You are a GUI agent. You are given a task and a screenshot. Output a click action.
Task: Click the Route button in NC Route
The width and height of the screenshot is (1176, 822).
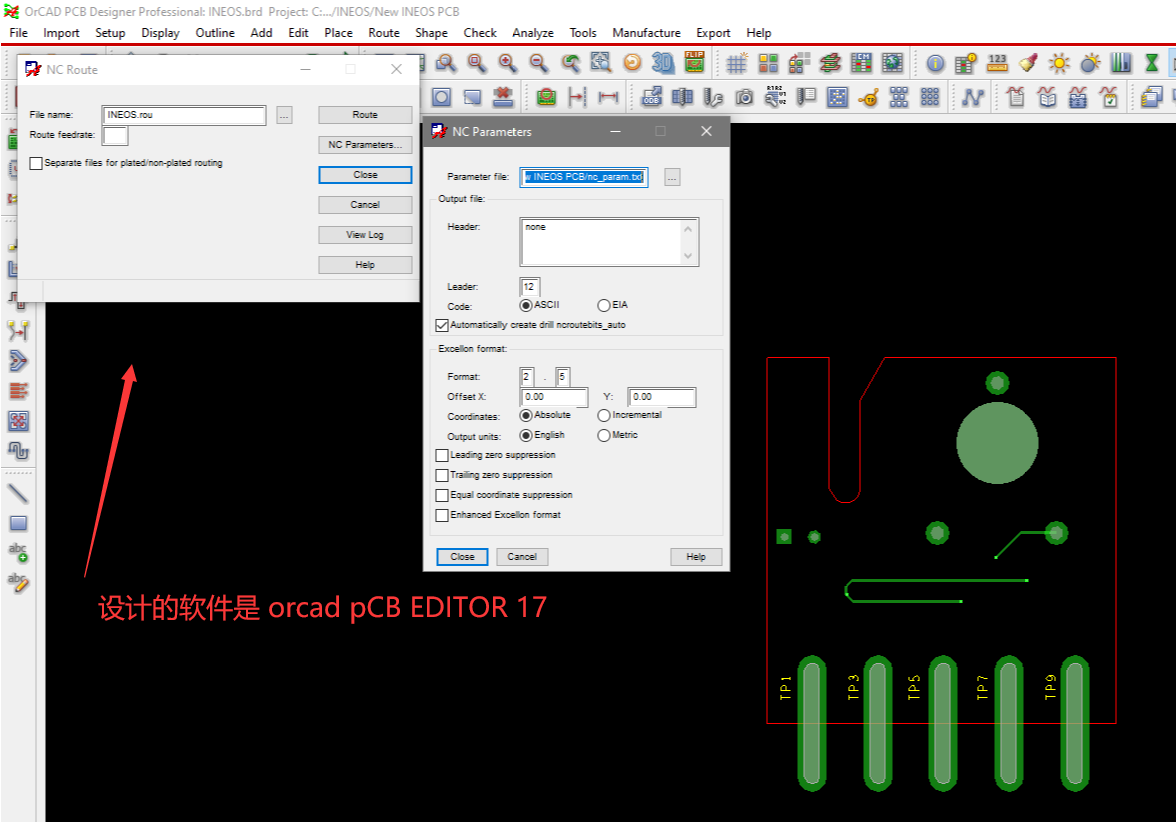click(365, 115)
